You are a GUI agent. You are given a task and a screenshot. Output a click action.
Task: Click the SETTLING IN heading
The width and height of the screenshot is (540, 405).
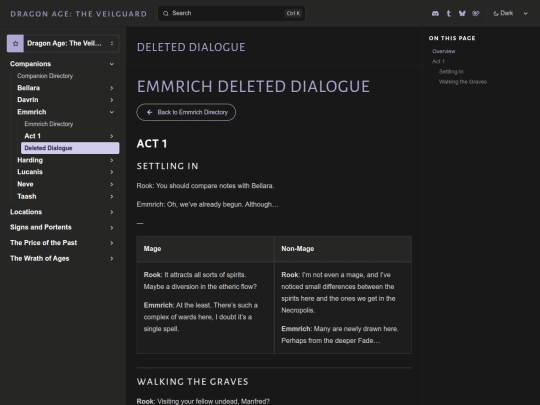click(x=167, y=166)
